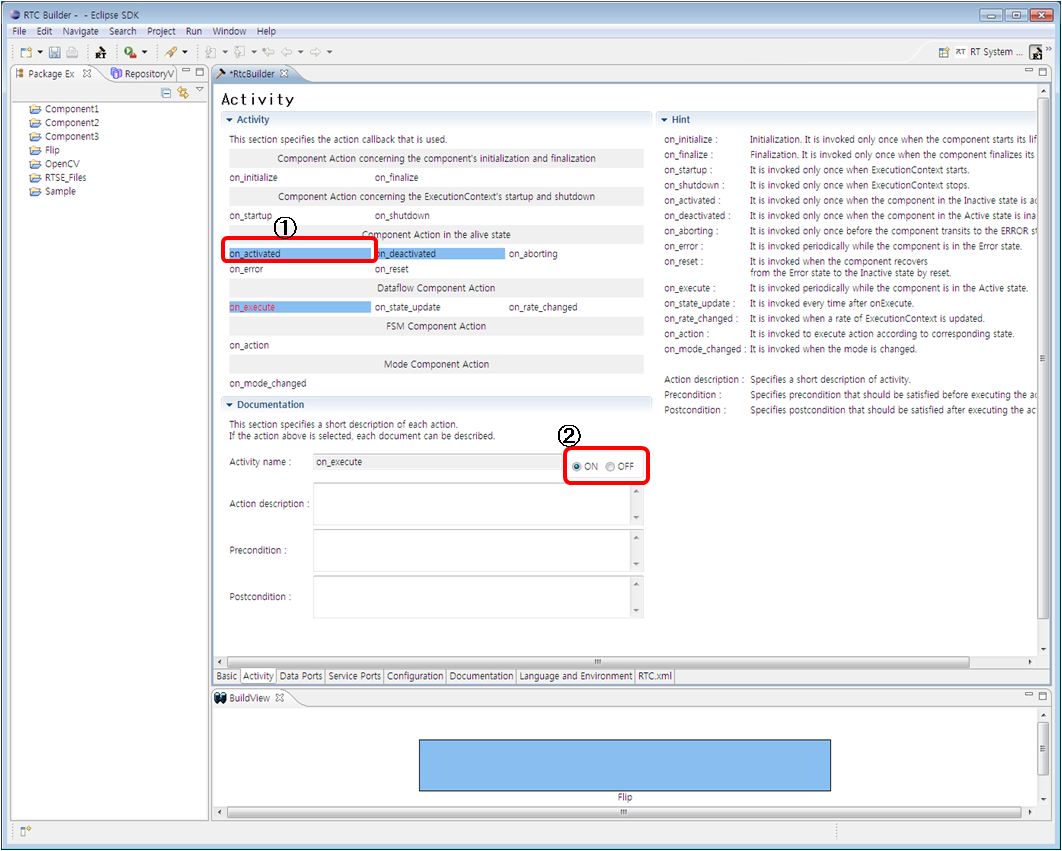Show the hidden perspectives chevron
The height and width of the screenshot is (851, 1062).
[x=1049, y=49]
